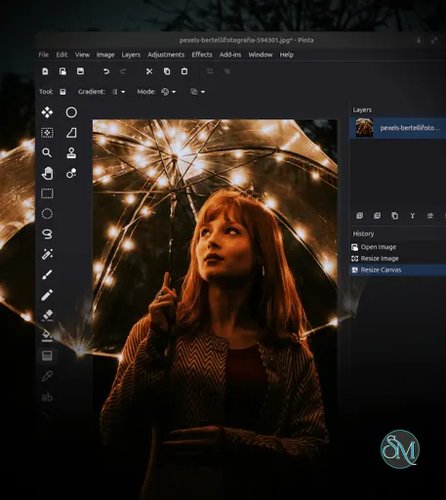Open the Image menu
Viewport: 446px width, 500px height.
click(x=105, y=55)
